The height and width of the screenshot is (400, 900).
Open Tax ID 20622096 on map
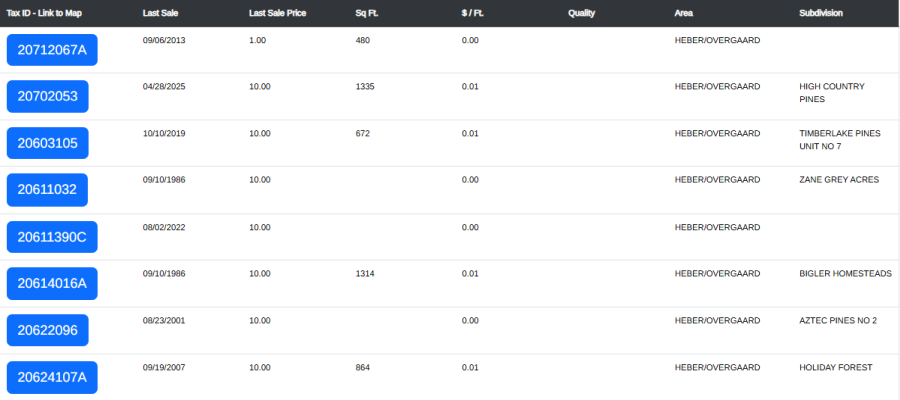point(48,330)
